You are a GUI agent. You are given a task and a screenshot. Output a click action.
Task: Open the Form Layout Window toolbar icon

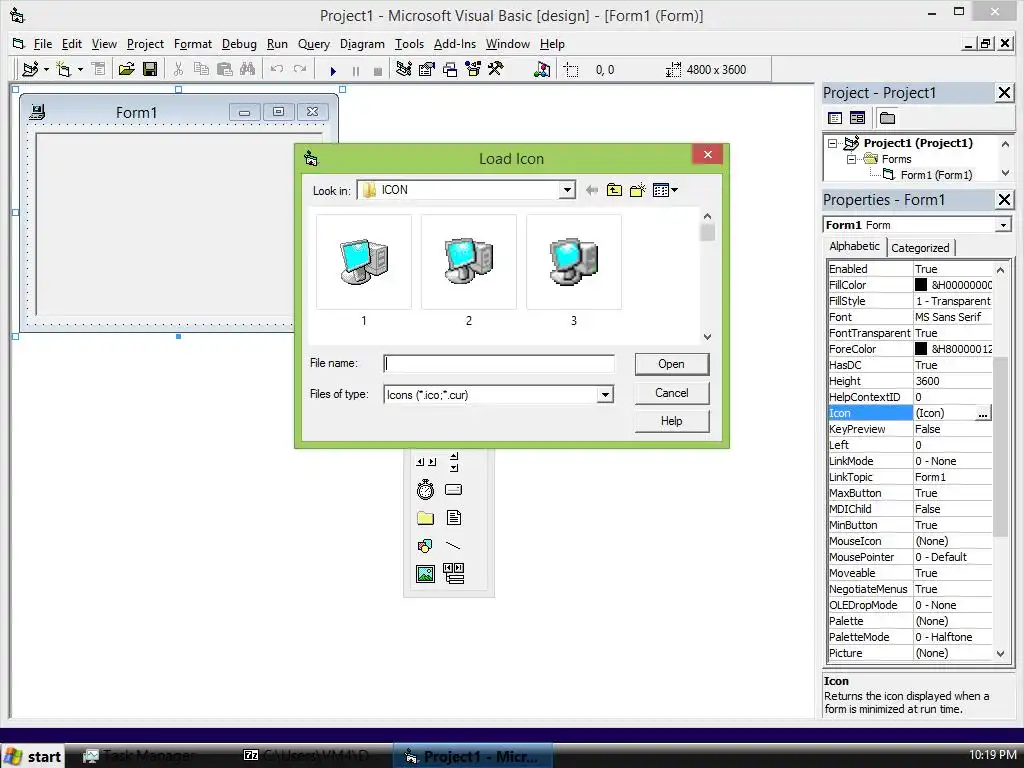(x=450, y=69)
